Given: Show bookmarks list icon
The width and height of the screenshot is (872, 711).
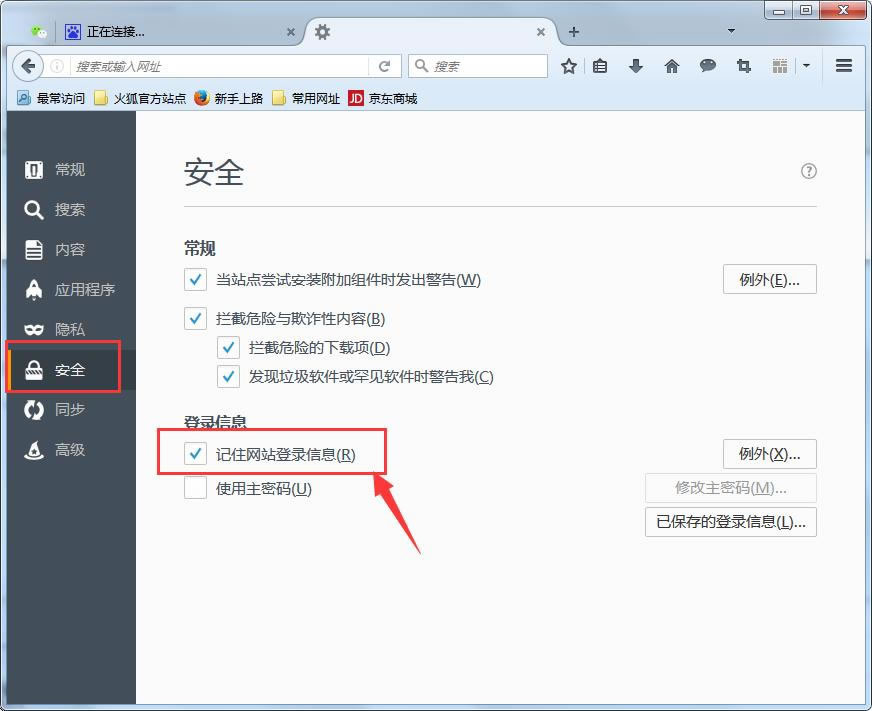Looking at the screenshot, I should [x=600, y=66].
